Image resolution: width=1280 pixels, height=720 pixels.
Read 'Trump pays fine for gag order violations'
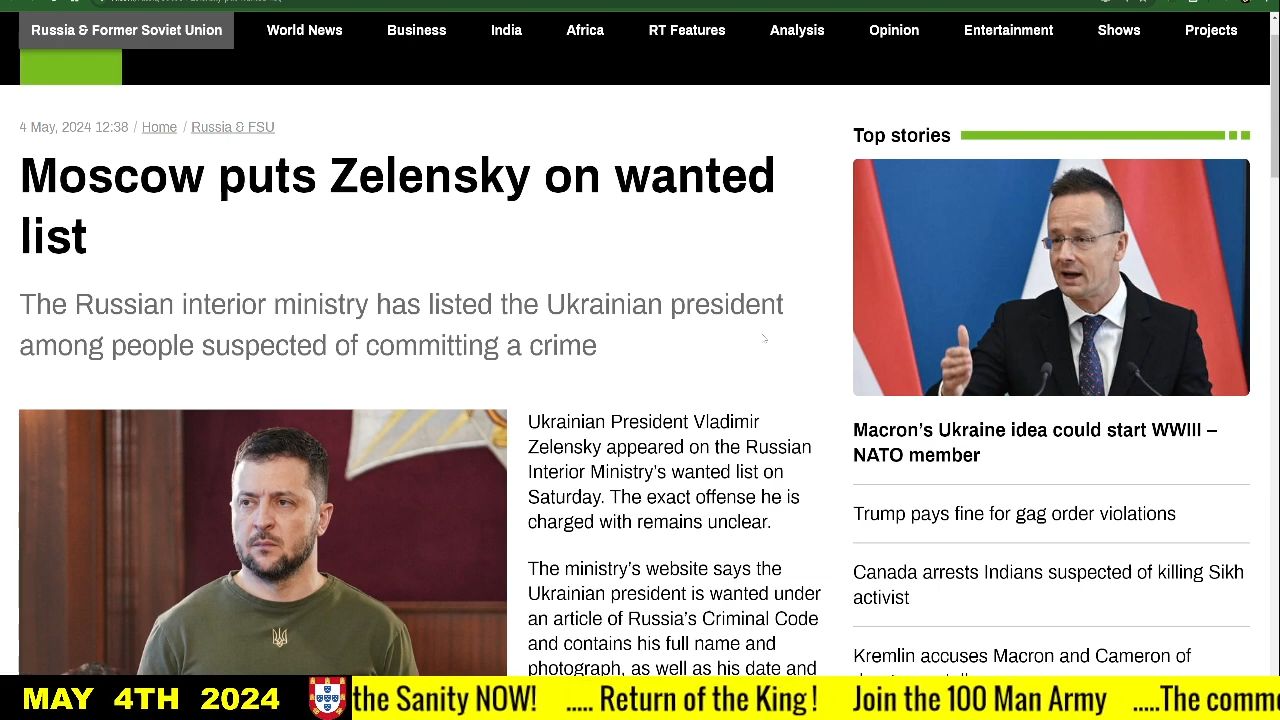point(1014,514)
